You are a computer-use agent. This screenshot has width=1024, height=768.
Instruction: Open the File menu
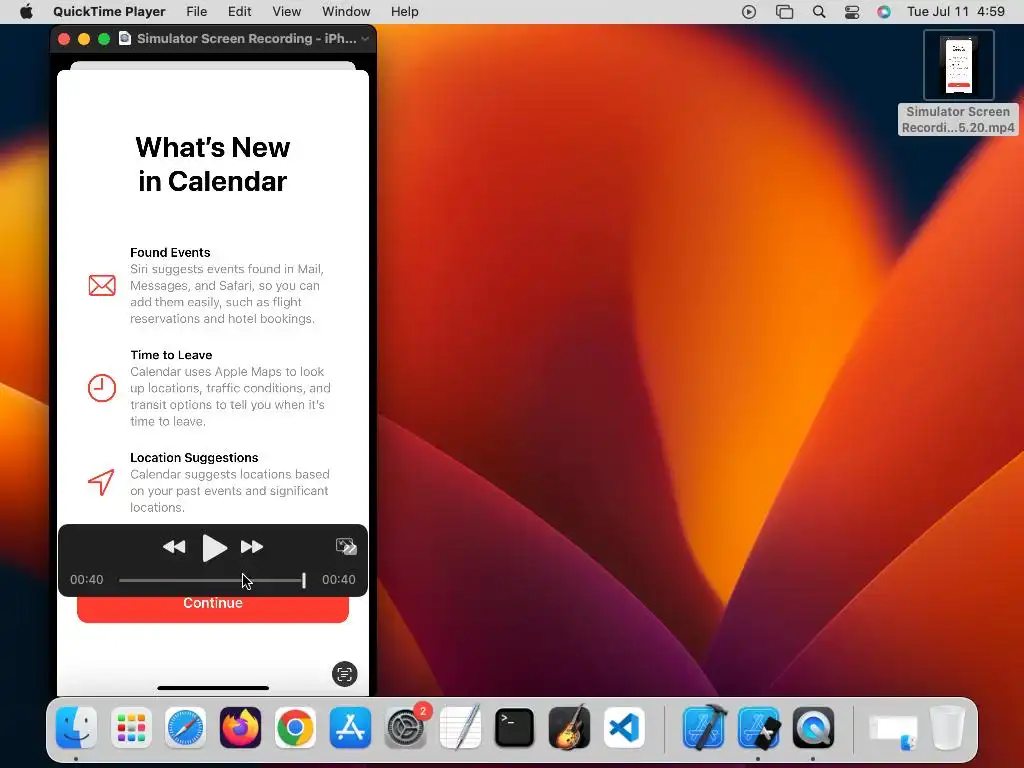coord(197,12)
